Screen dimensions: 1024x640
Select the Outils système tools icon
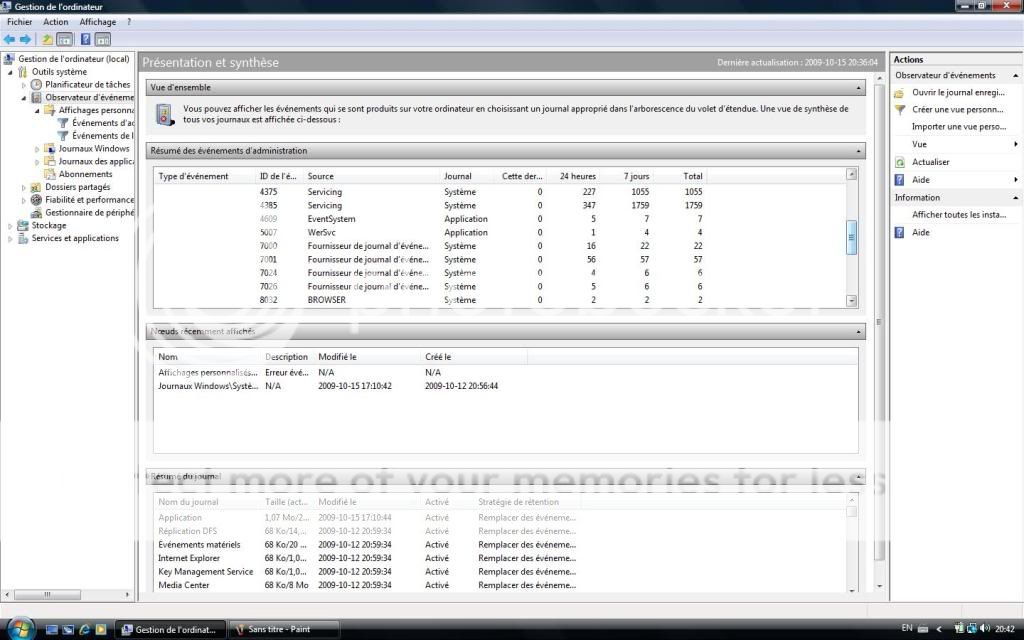23,72
